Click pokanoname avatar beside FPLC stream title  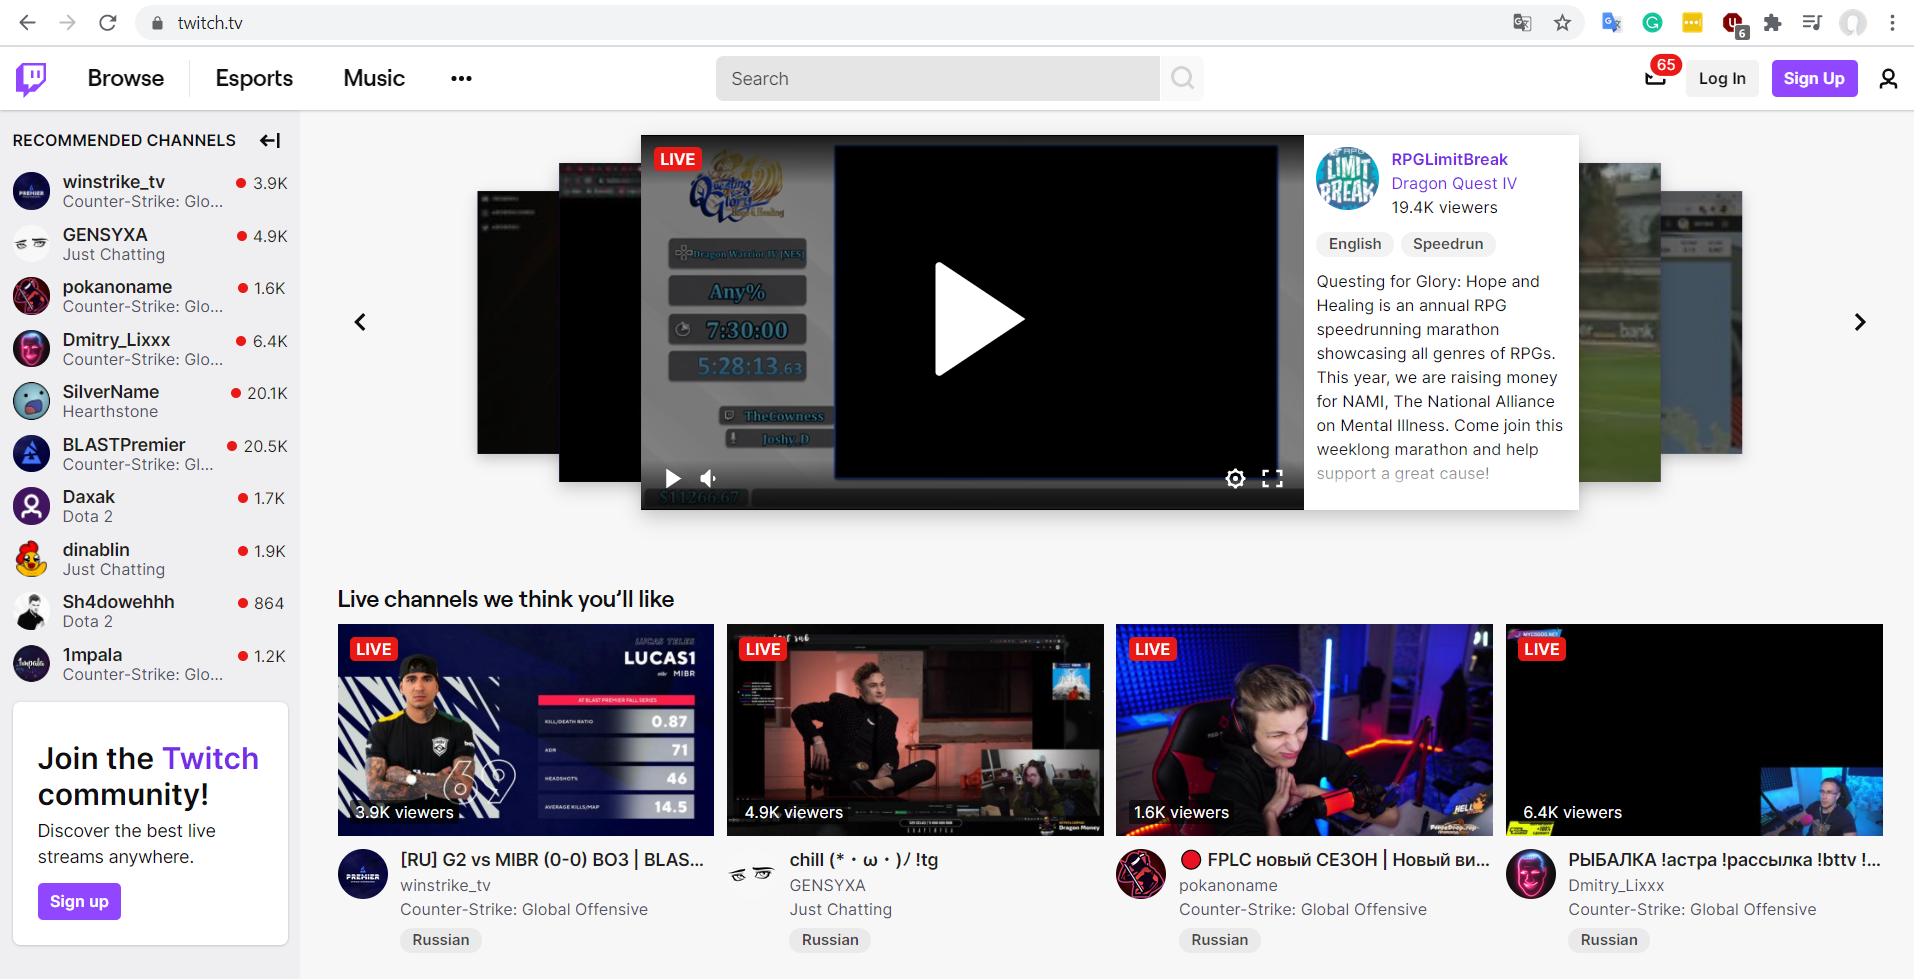click(x=1141, y=874)
